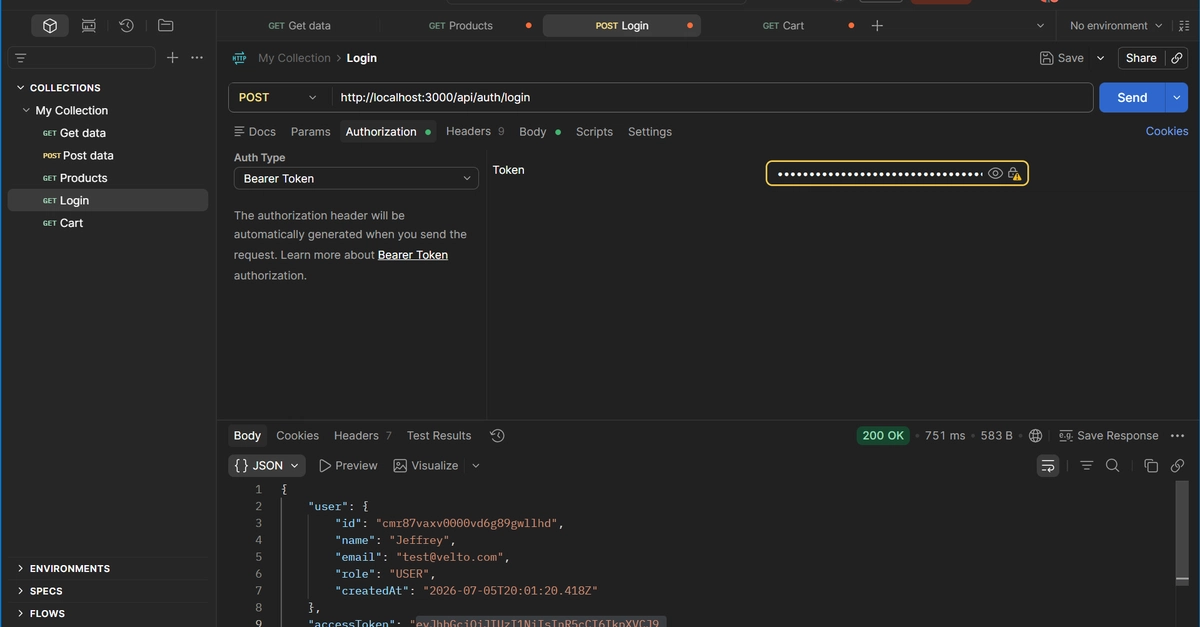Follow the Bearer Token learn more link
The image size is (1200, 627).
[x=413, y=255]
